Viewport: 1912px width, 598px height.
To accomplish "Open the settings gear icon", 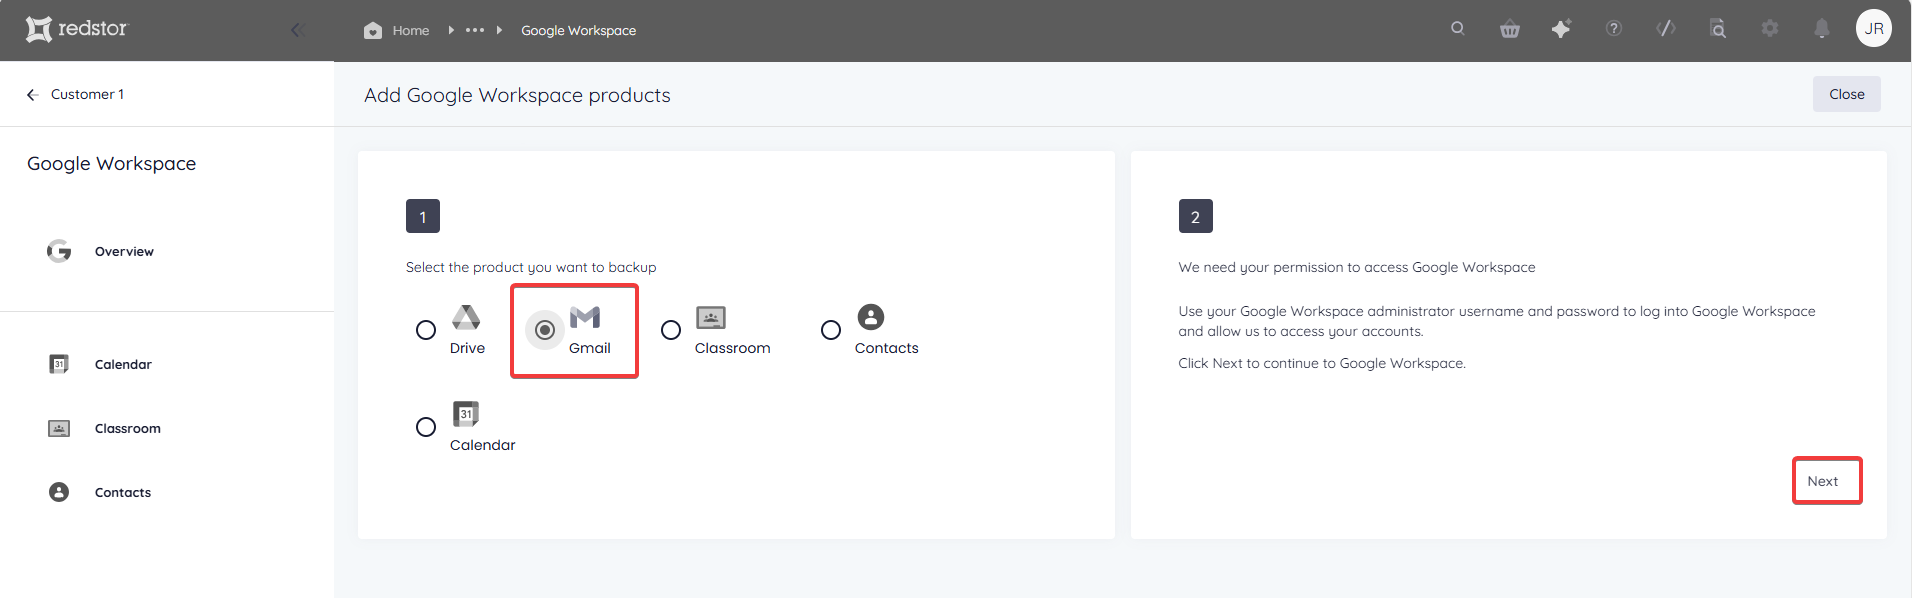I will pyautogui.click(x=1770, y=29).
